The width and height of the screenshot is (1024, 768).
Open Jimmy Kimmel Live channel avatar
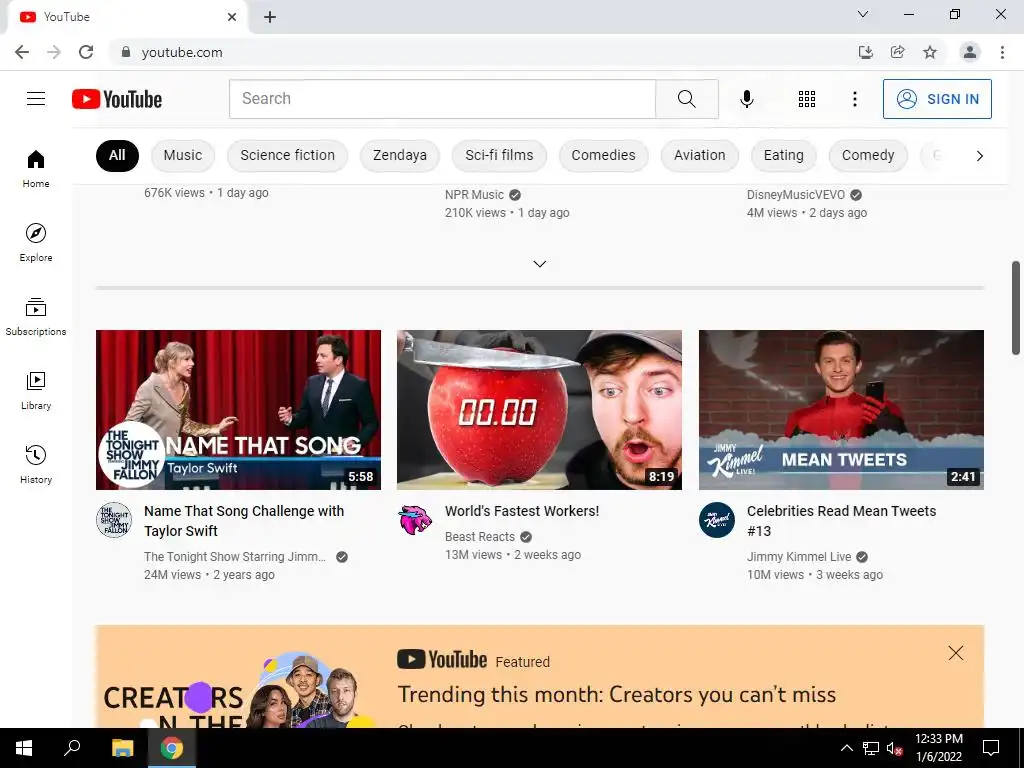coord(717,520)
